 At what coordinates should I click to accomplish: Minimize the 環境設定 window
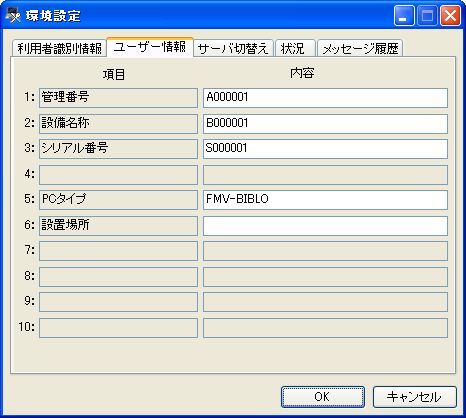coord(404,16)
